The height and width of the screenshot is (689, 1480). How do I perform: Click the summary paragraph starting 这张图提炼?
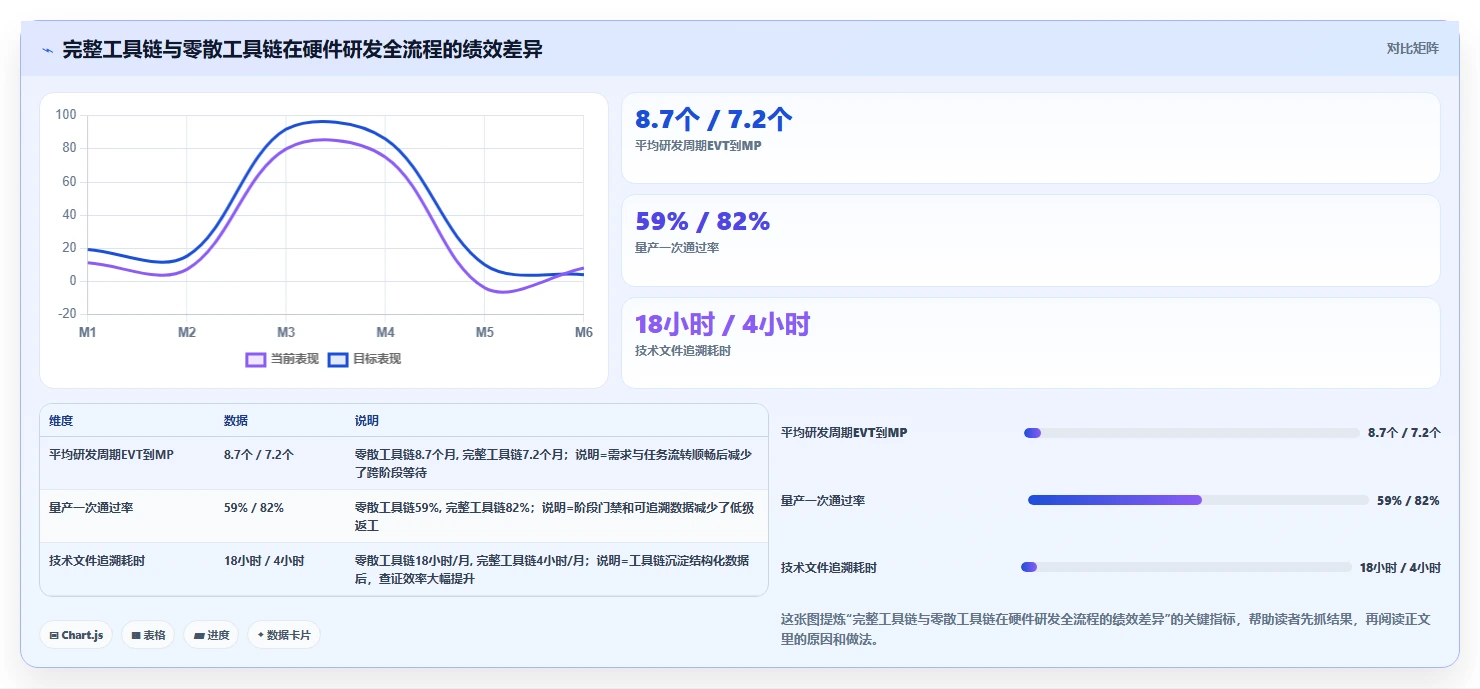point(1106,629)
